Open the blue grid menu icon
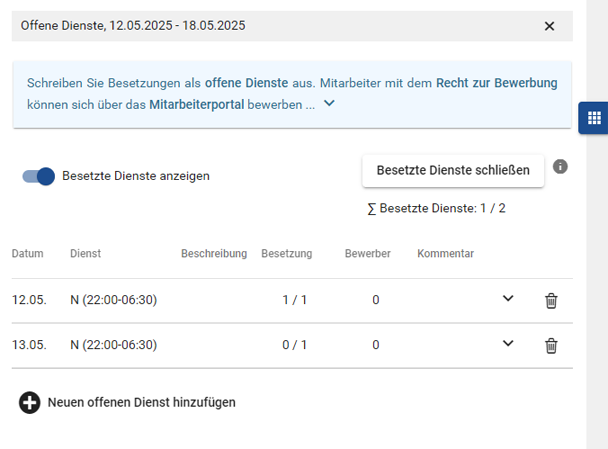Viewport: 608px width, 449px height. pyautogui.click(x=594, y=118)
